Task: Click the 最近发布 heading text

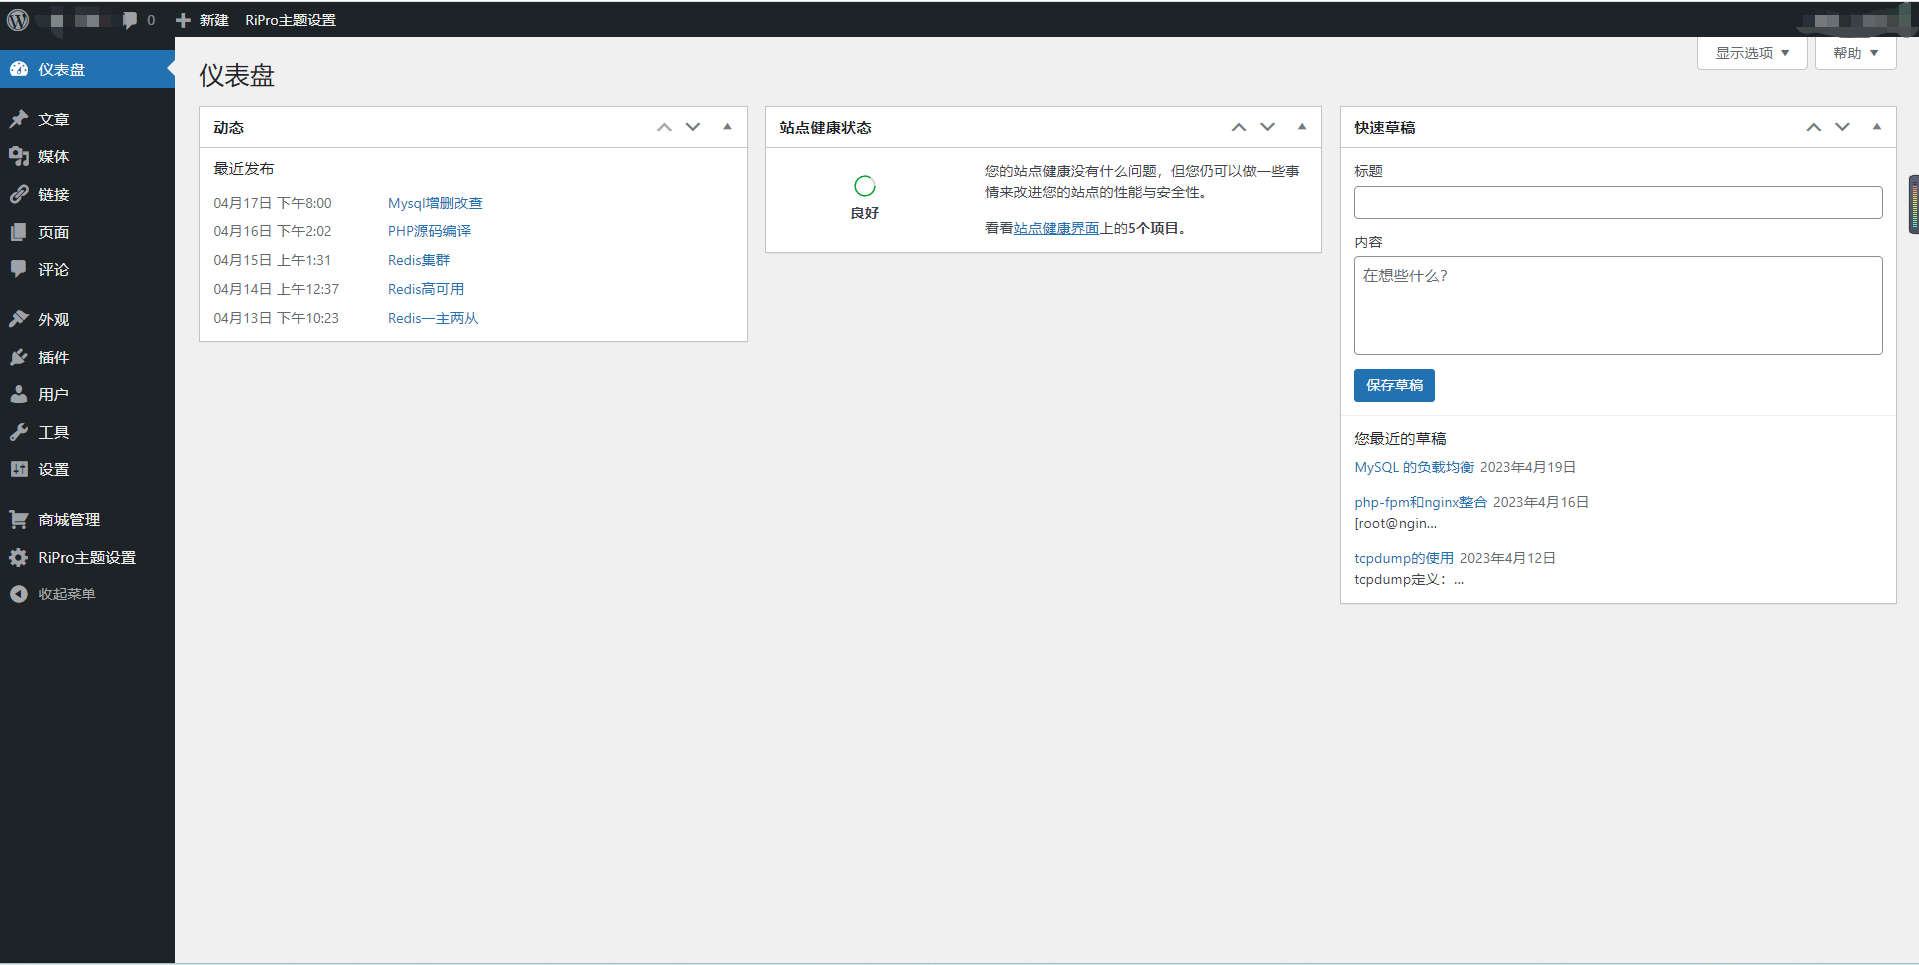Action: pyautogui.click(x=244, y=169)
